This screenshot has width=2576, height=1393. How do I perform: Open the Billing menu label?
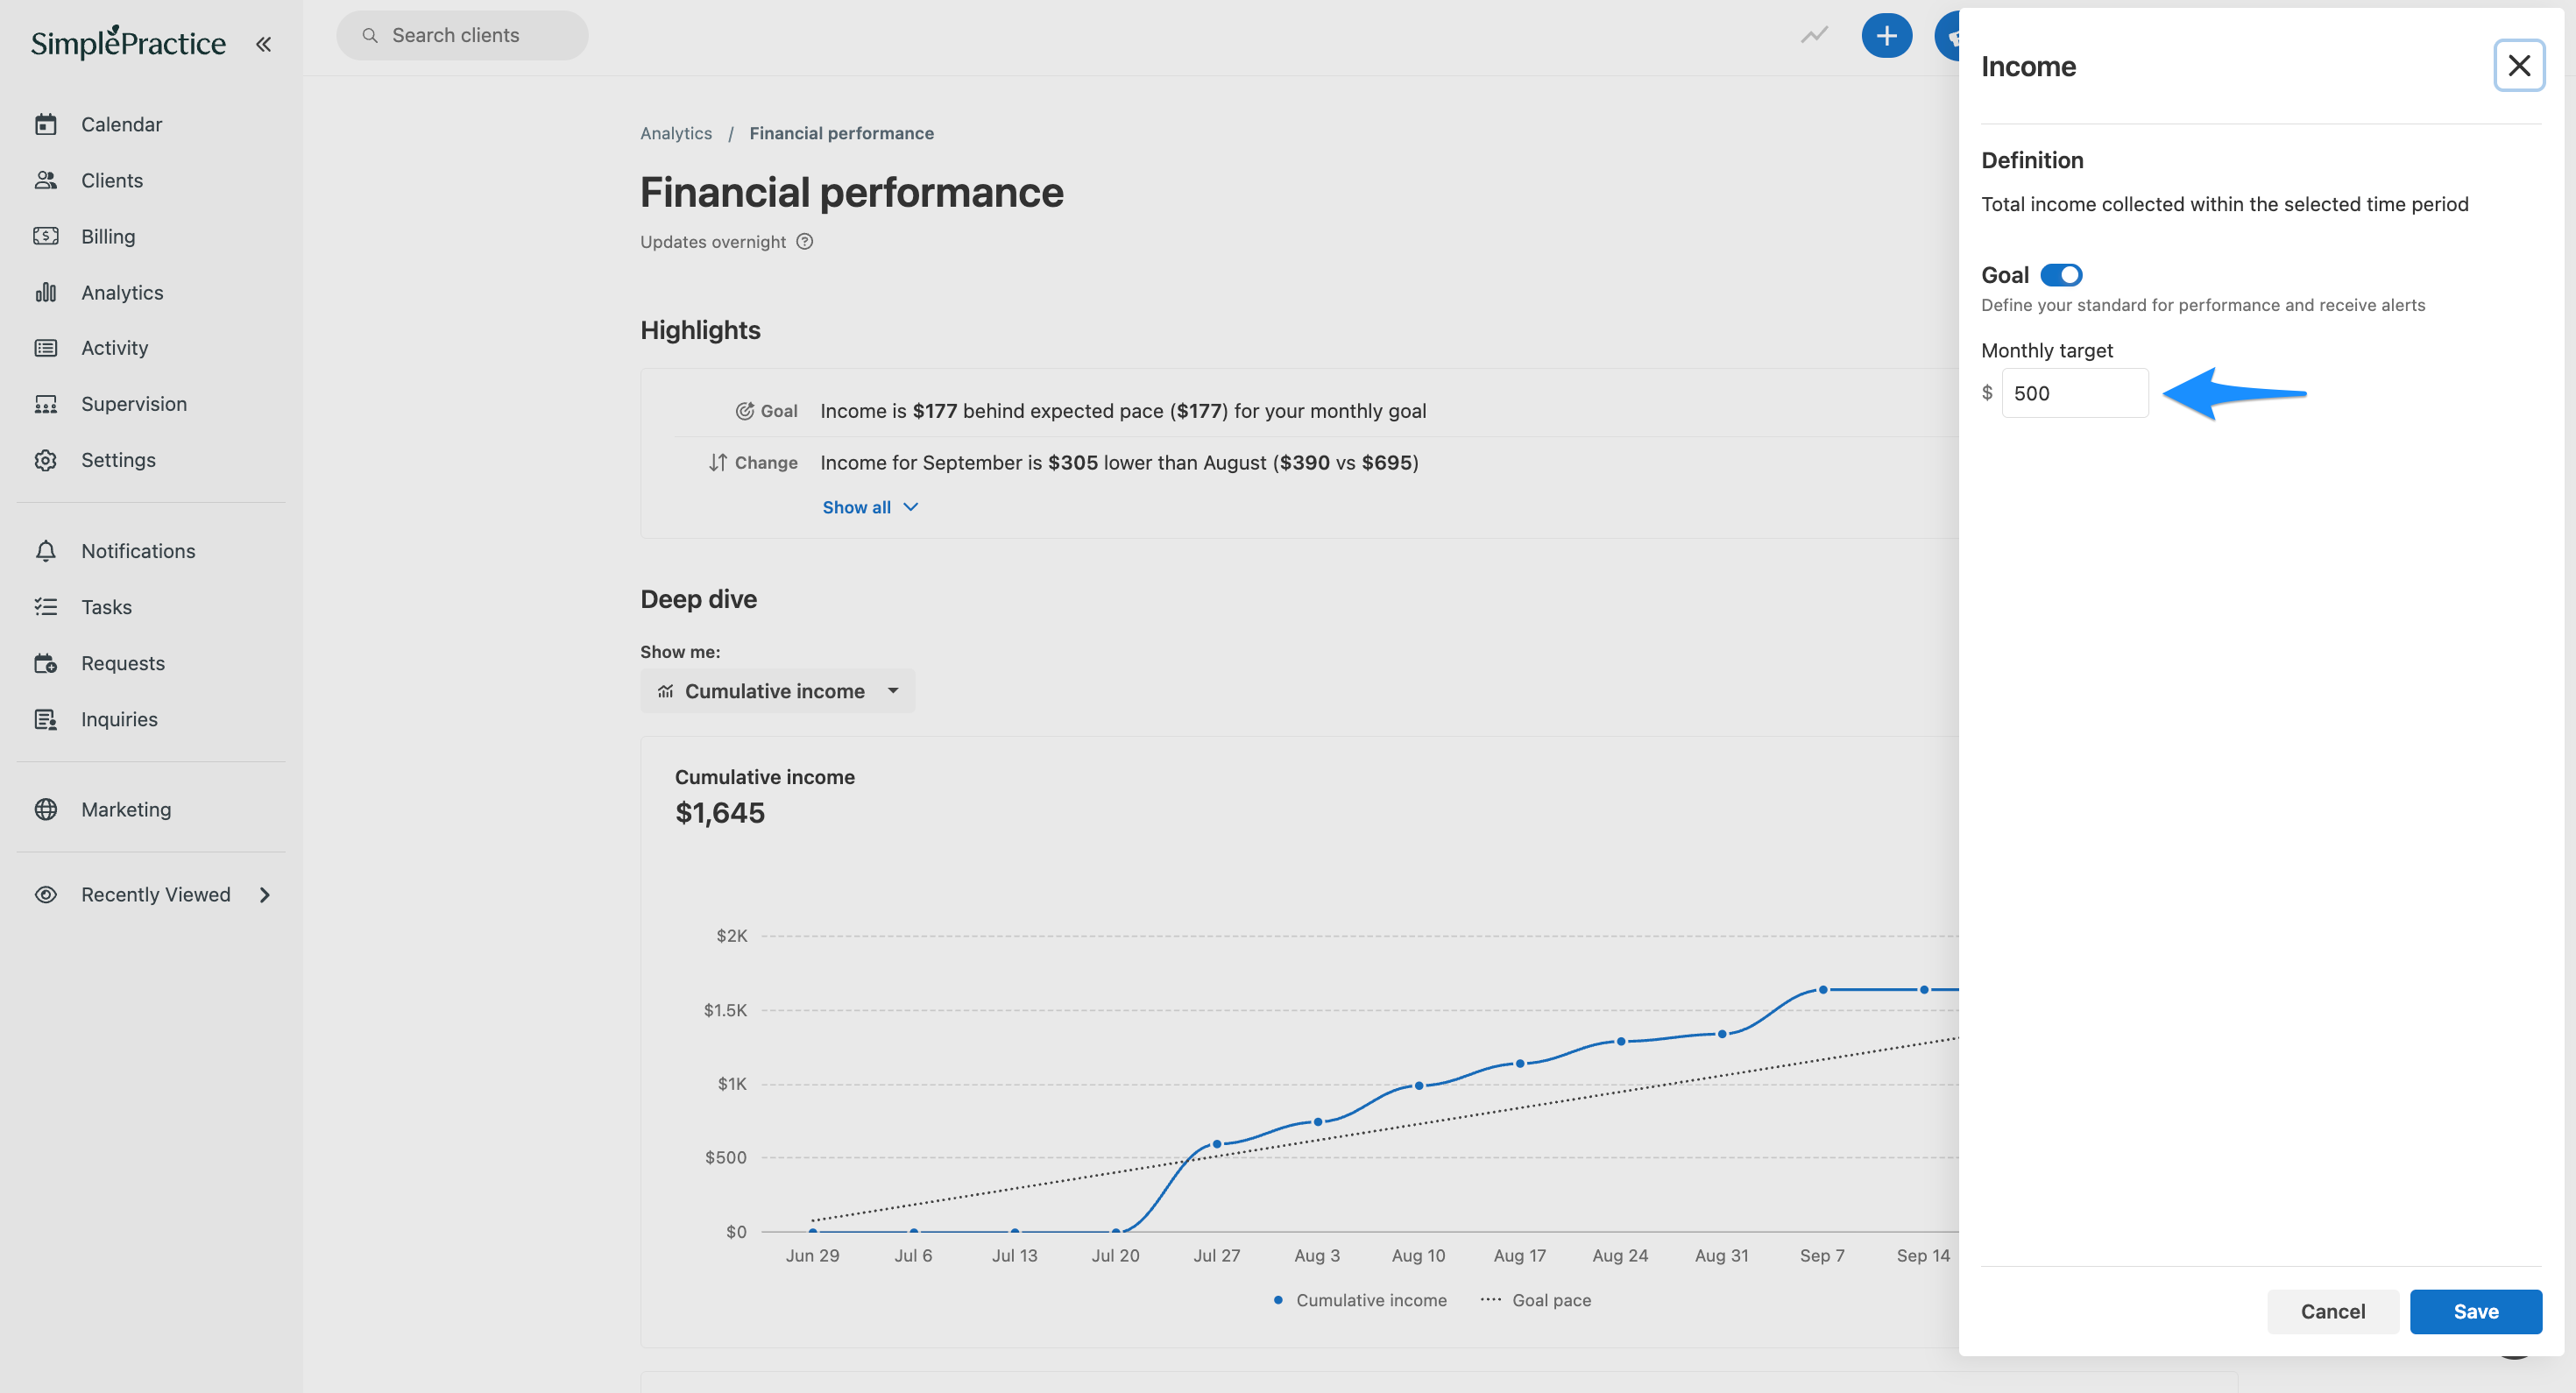tap(108, 236)
